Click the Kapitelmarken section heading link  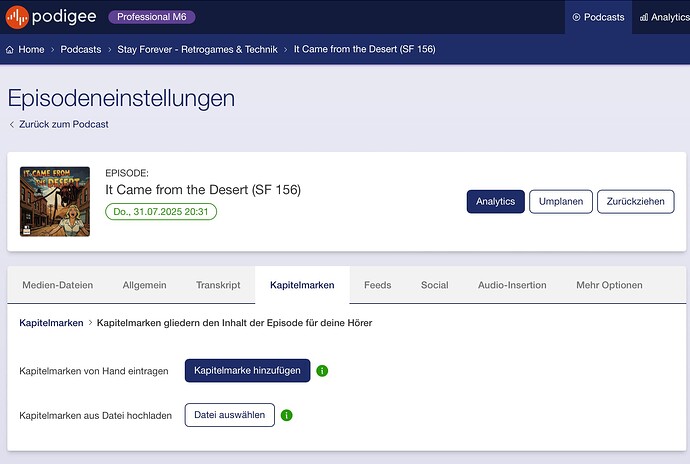(51, 323)
